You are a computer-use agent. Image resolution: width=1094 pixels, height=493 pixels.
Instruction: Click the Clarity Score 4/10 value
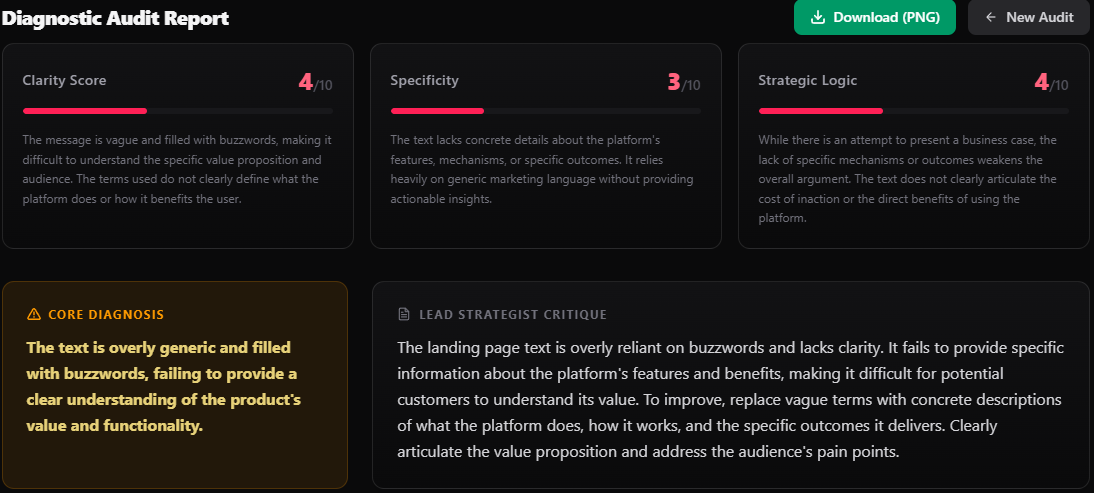pyautogui.click(x=315, y=83)
